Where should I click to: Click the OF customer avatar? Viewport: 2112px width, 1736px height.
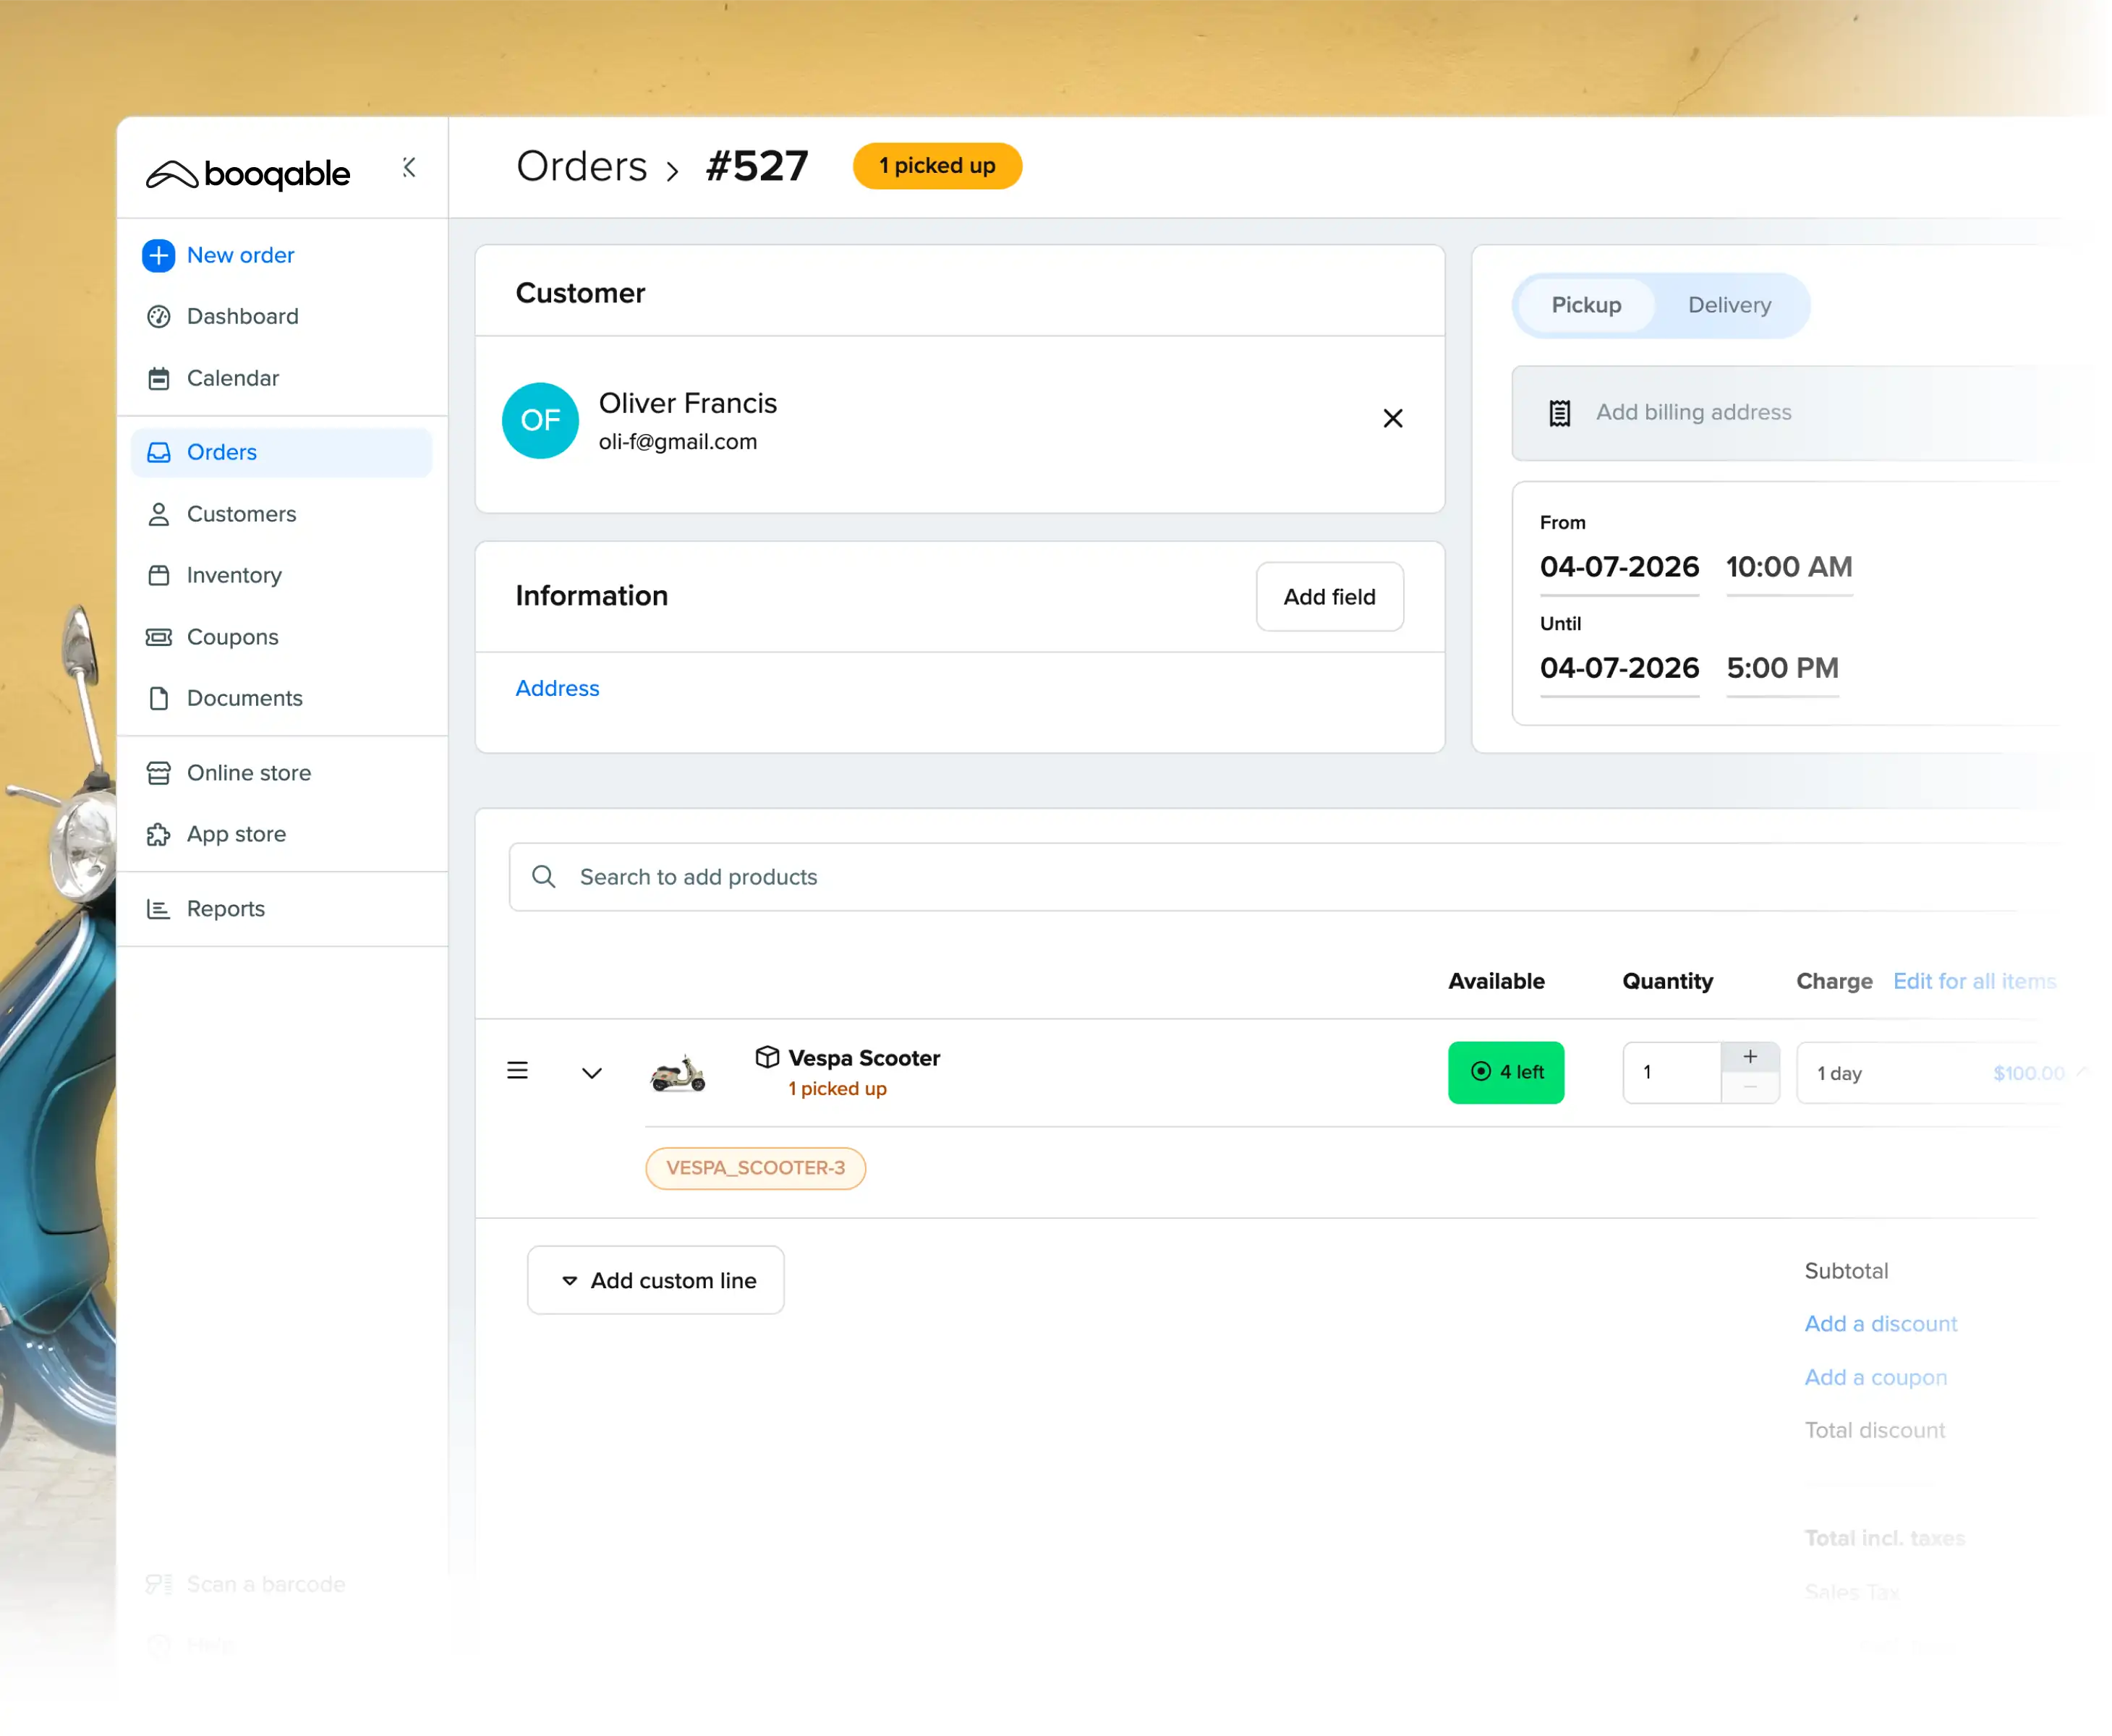click(540, 420)
